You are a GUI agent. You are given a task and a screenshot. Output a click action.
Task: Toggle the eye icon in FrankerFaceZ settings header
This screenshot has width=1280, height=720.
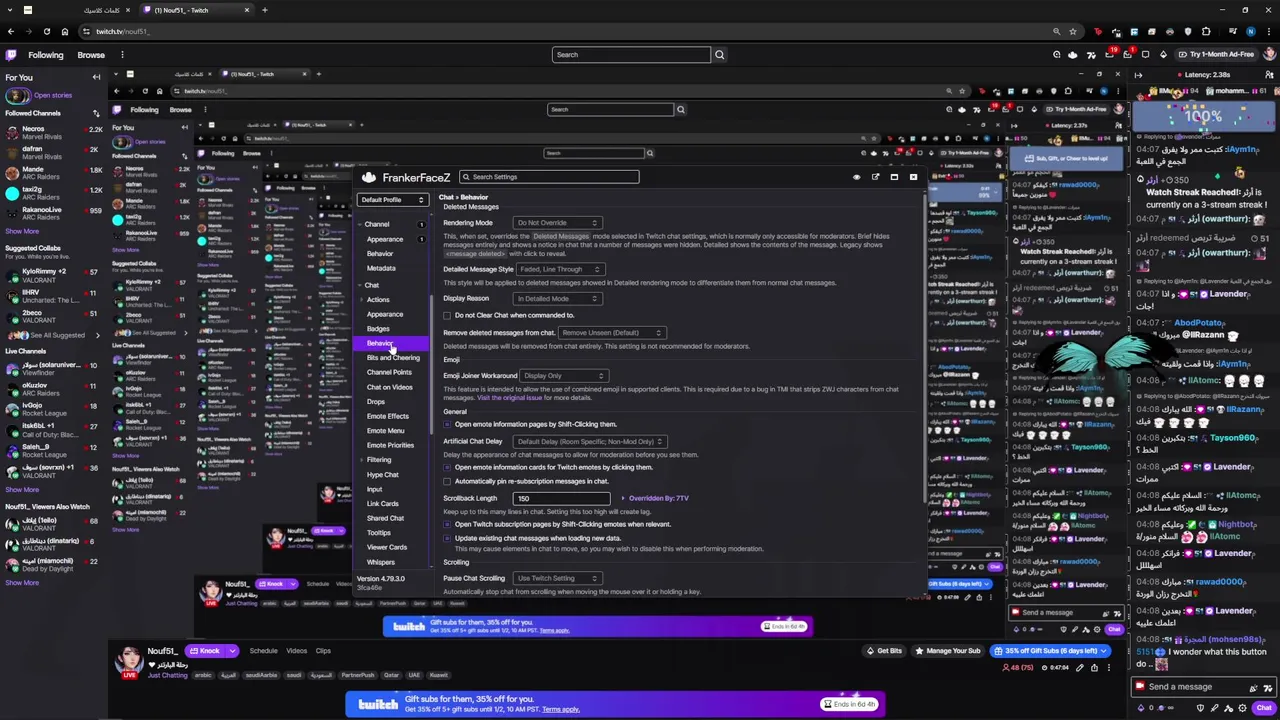click(x=856, y=177)
